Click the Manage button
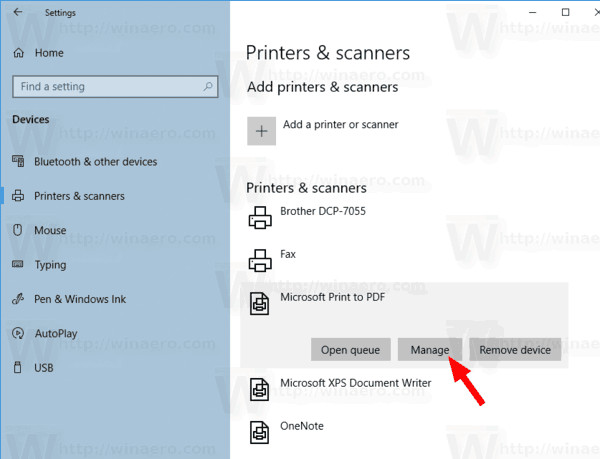600x459 pixels. click(x=430, y=350)
